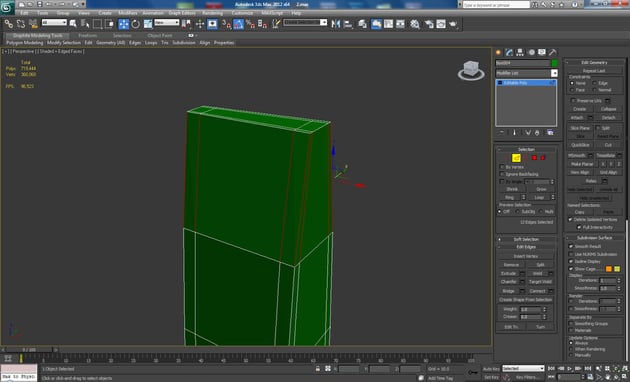
Task: Toggle the Angle Snap icon
Action: [238, 24]
